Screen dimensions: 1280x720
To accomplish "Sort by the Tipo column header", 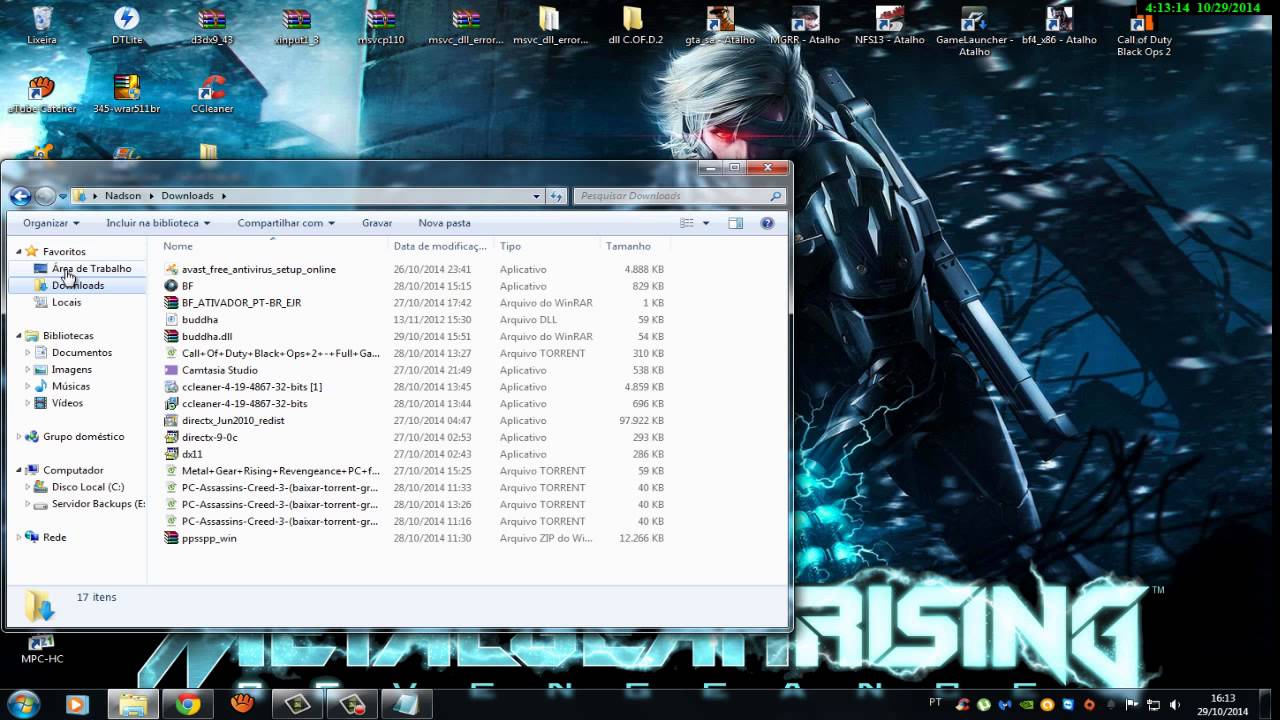I will [547, 246].
